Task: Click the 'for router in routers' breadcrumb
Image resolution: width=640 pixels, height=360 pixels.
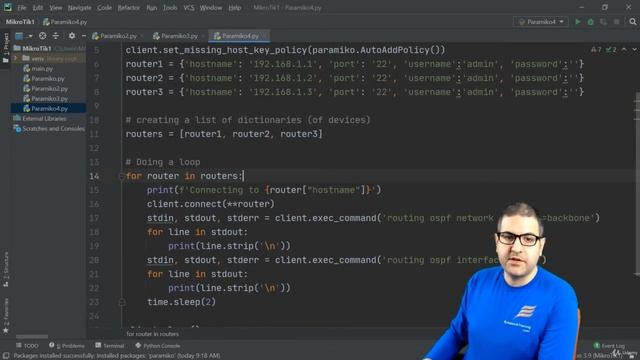Action: coord(152,334)
